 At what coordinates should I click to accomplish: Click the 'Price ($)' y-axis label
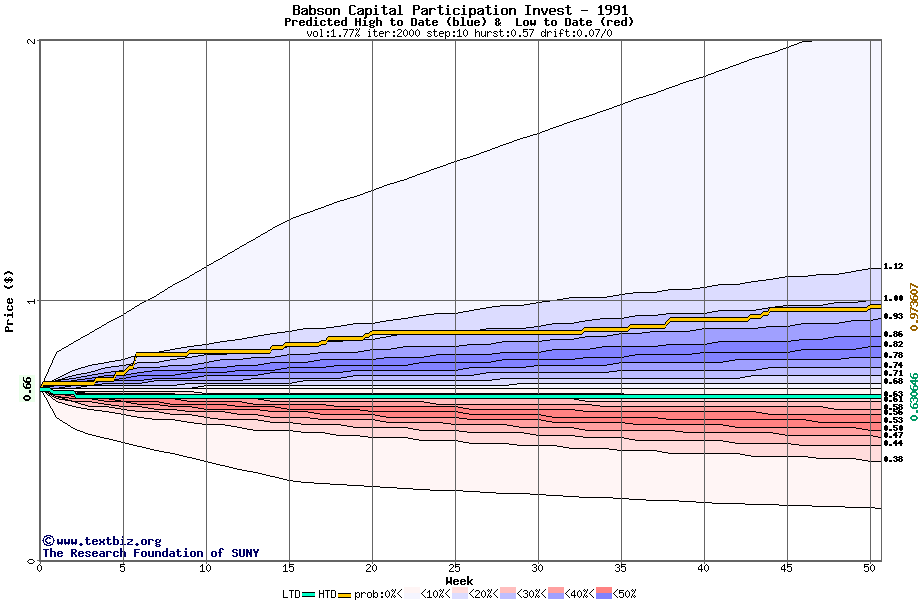[8, 301]
